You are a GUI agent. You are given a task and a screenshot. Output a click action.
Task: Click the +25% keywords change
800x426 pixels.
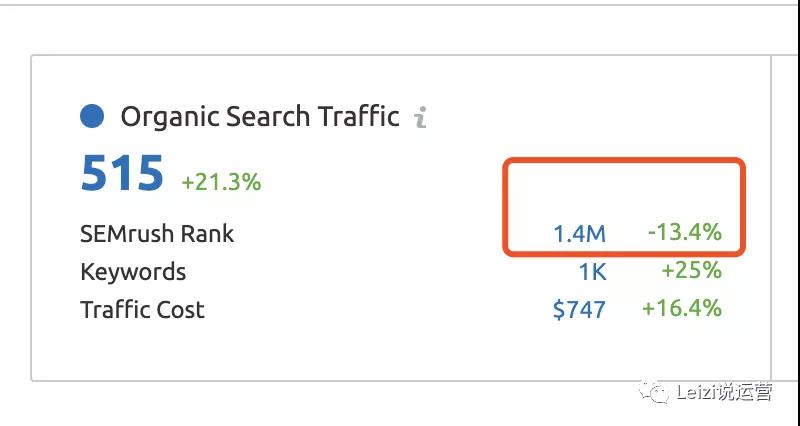[x=692, y=270]
